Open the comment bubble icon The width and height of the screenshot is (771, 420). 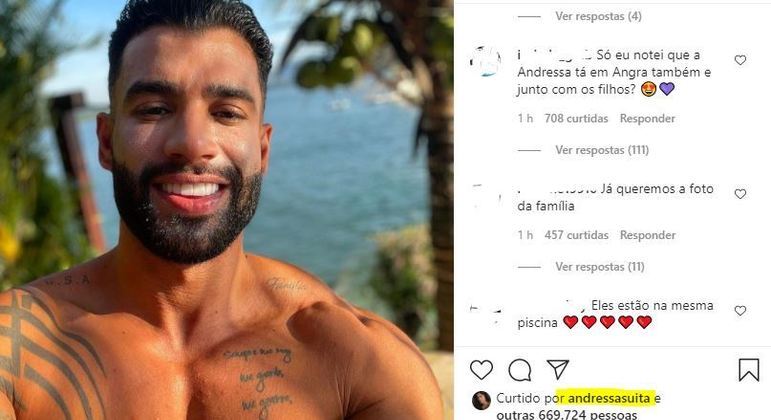click(x=520, y=370)
